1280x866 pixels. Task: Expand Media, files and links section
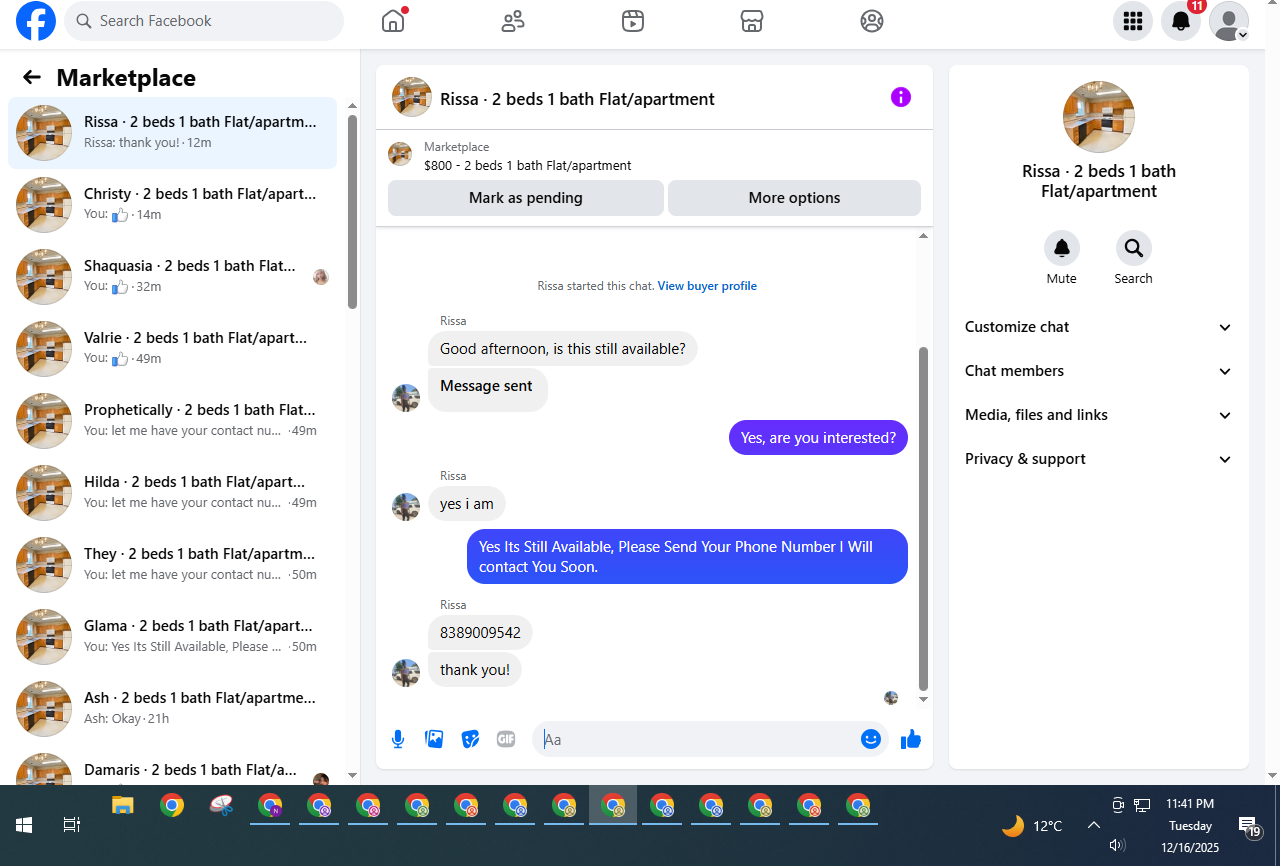[x=1099, y=415]
